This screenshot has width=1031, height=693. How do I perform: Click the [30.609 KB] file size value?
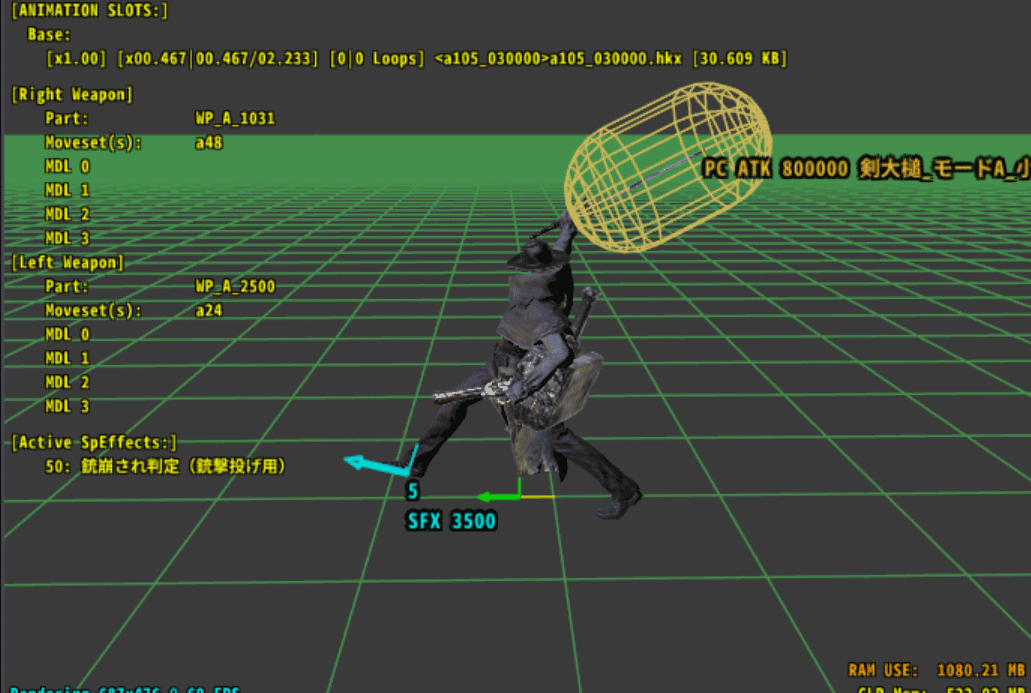point(740,59)
